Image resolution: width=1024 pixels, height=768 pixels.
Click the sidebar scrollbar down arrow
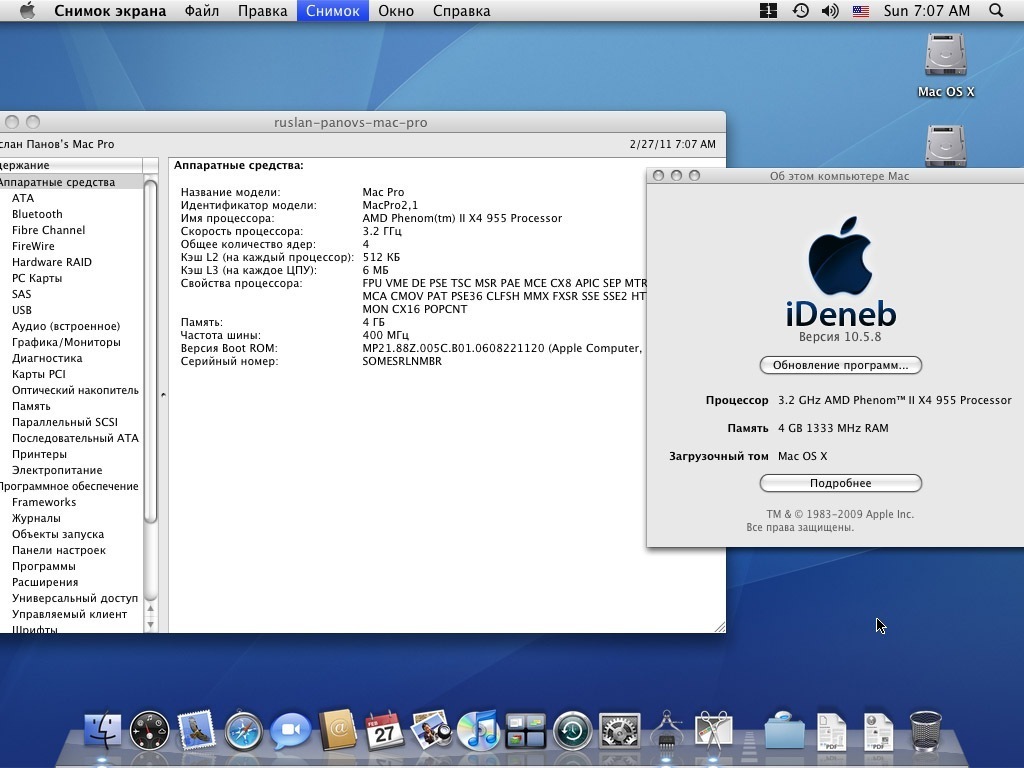(x=151, y=624)
